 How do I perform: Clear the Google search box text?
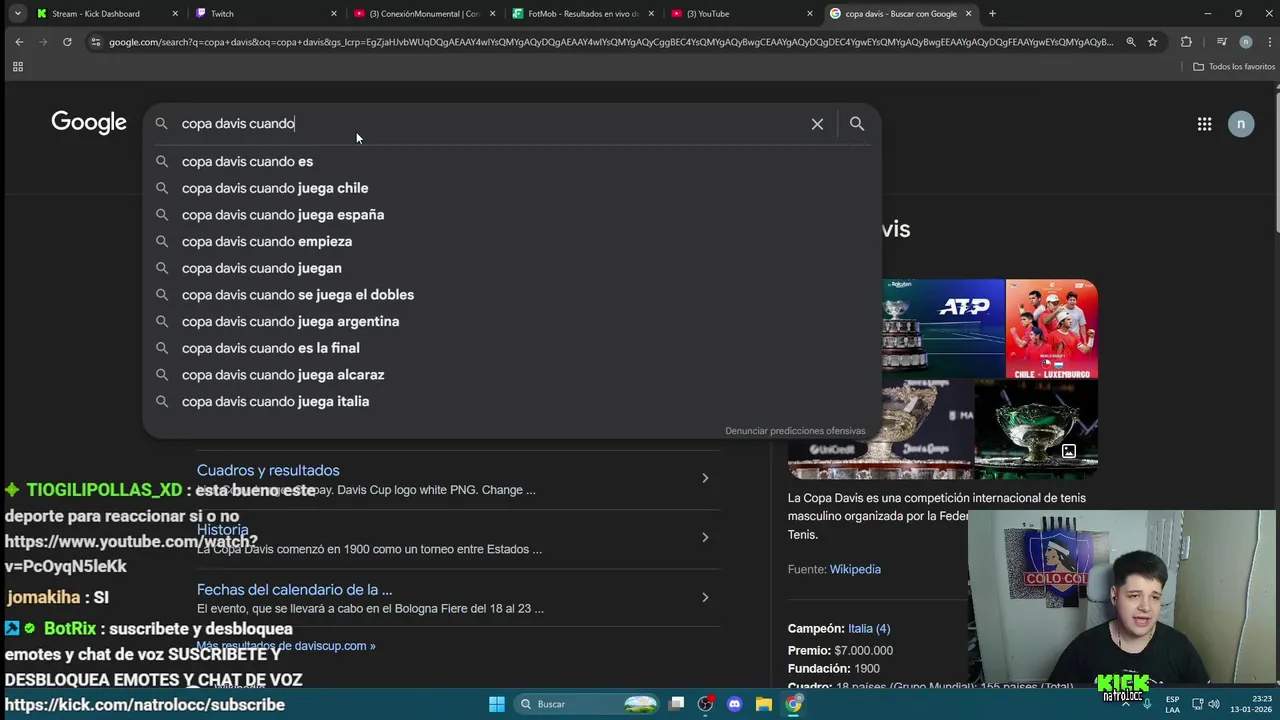817,124
